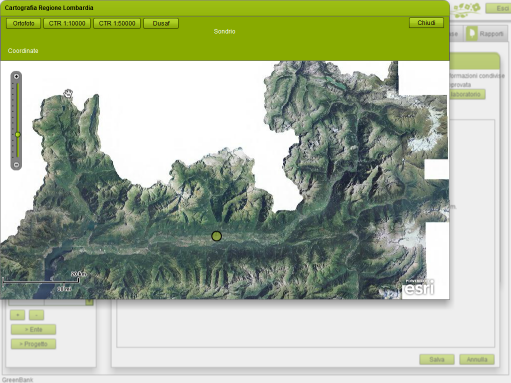This screenshot has height=383, width=511.
Task: Click the Coordinate label
Action: 23,51
